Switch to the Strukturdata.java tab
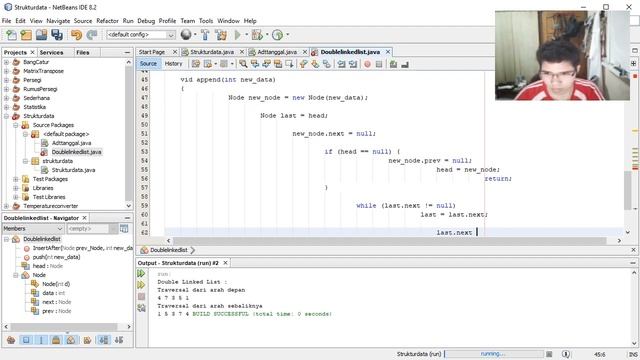 211,52
